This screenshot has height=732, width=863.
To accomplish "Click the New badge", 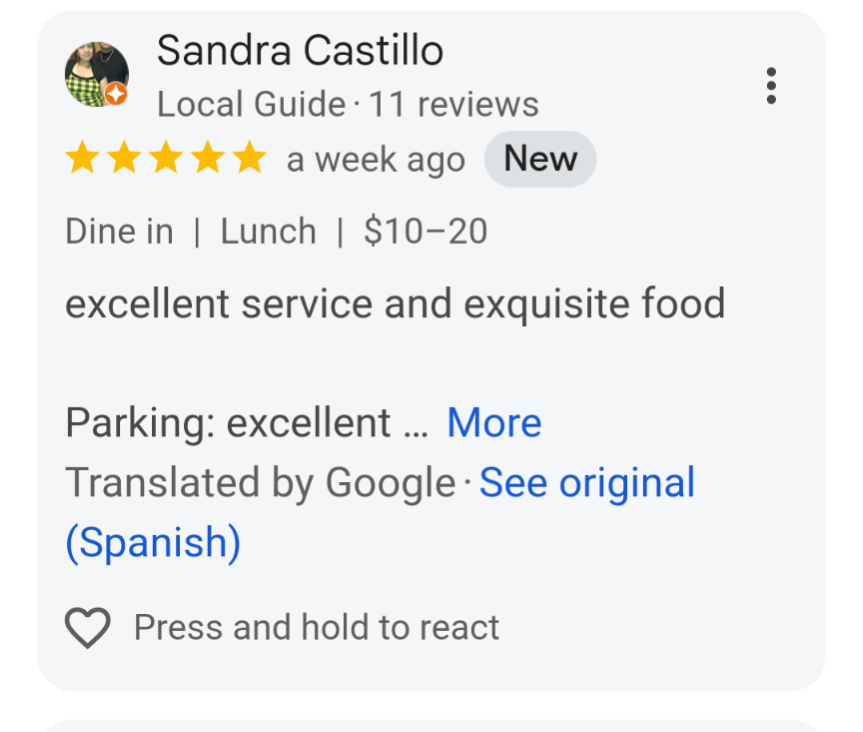I will 540,159.
